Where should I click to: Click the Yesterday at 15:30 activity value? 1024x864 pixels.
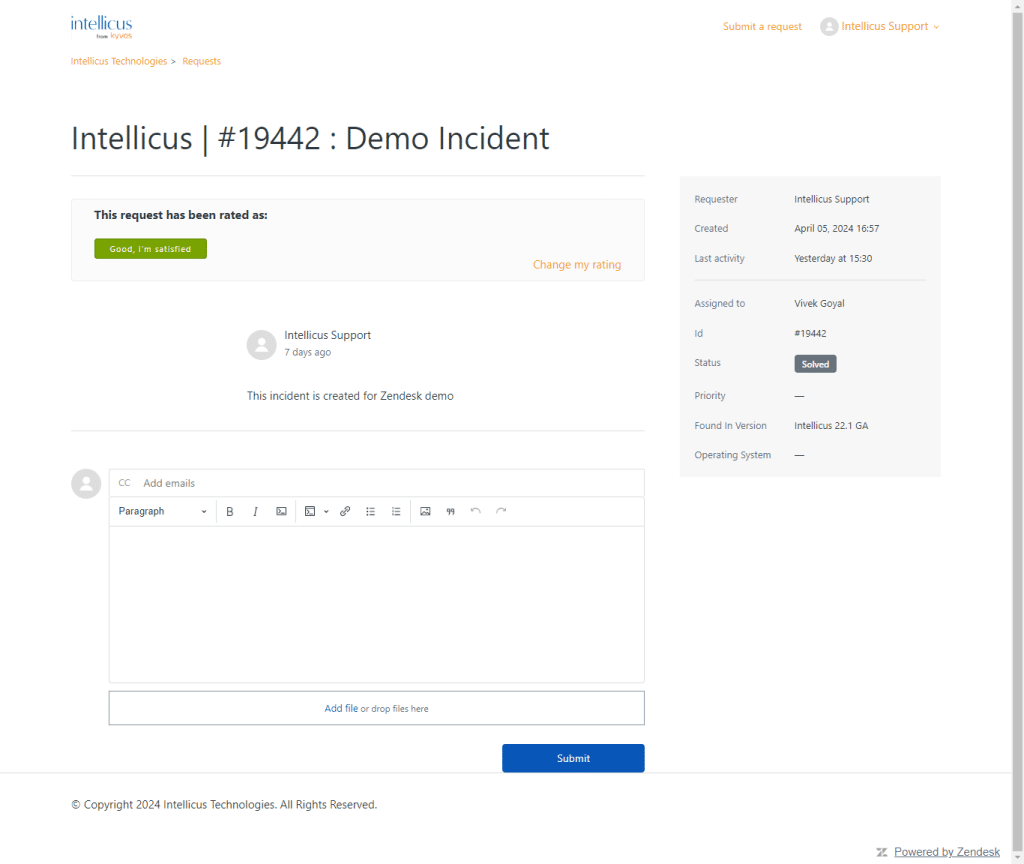[x=833, y=259]
